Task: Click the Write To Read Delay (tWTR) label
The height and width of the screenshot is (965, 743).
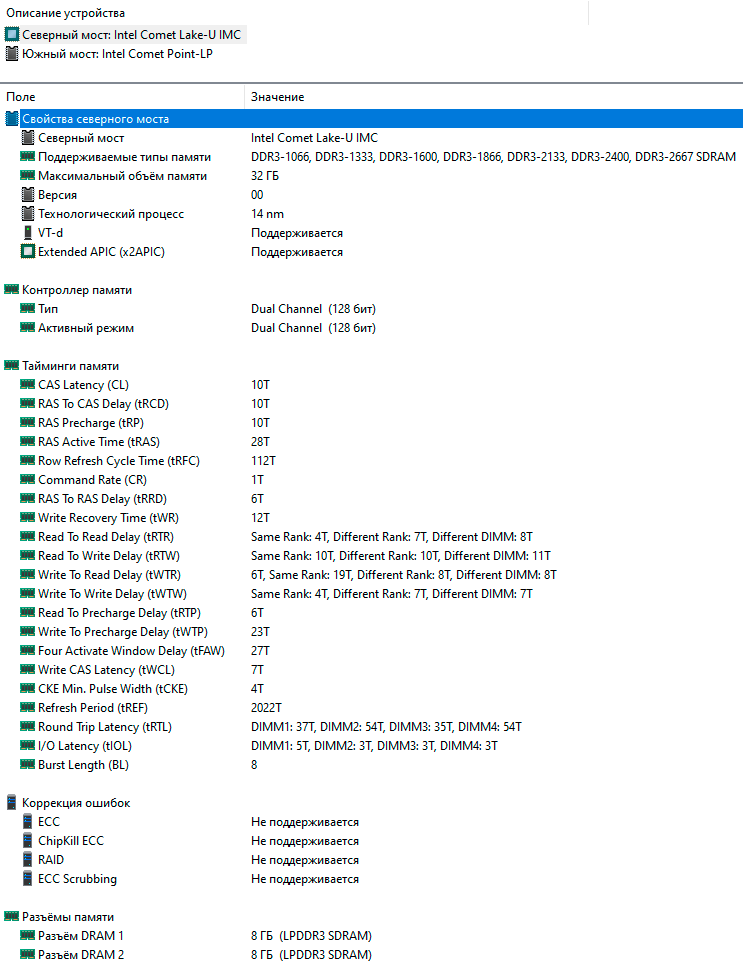Action: 110,575
